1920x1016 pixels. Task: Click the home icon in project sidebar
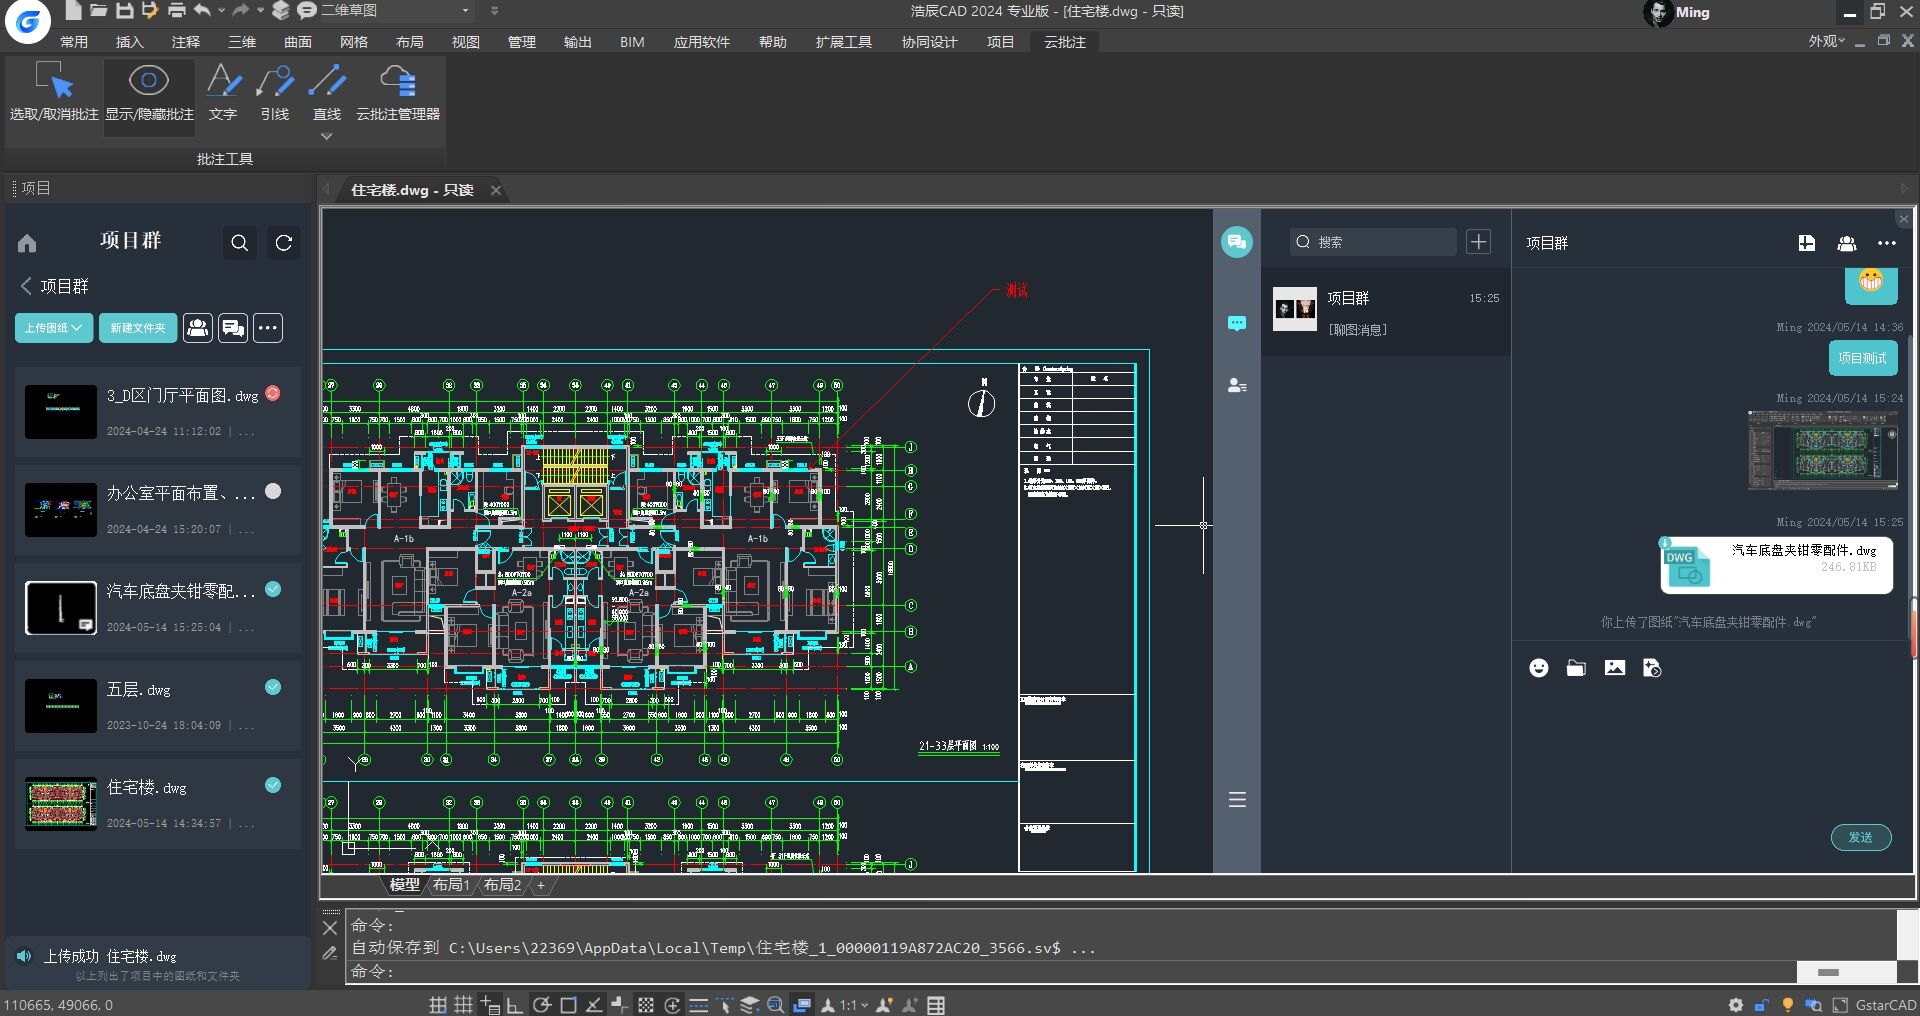click(x=27, y=243)
